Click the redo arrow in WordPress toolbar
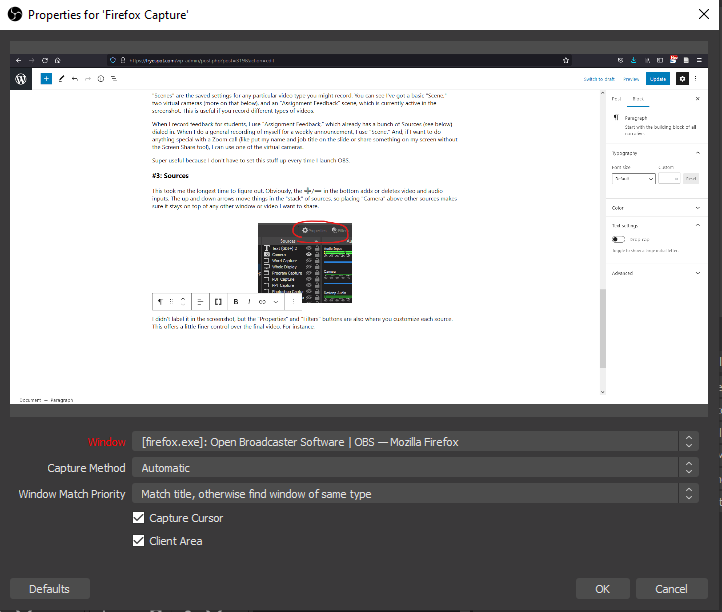 pos(88,79)
